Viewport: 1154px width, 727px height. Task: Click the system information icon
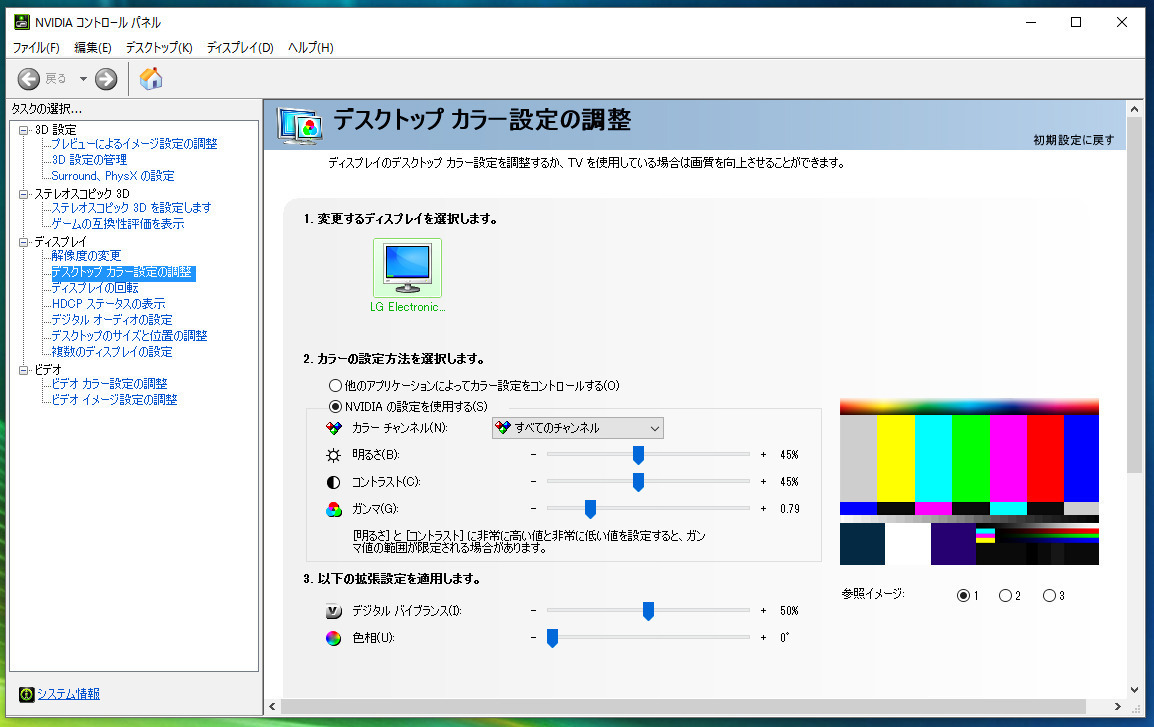point(26,695)
